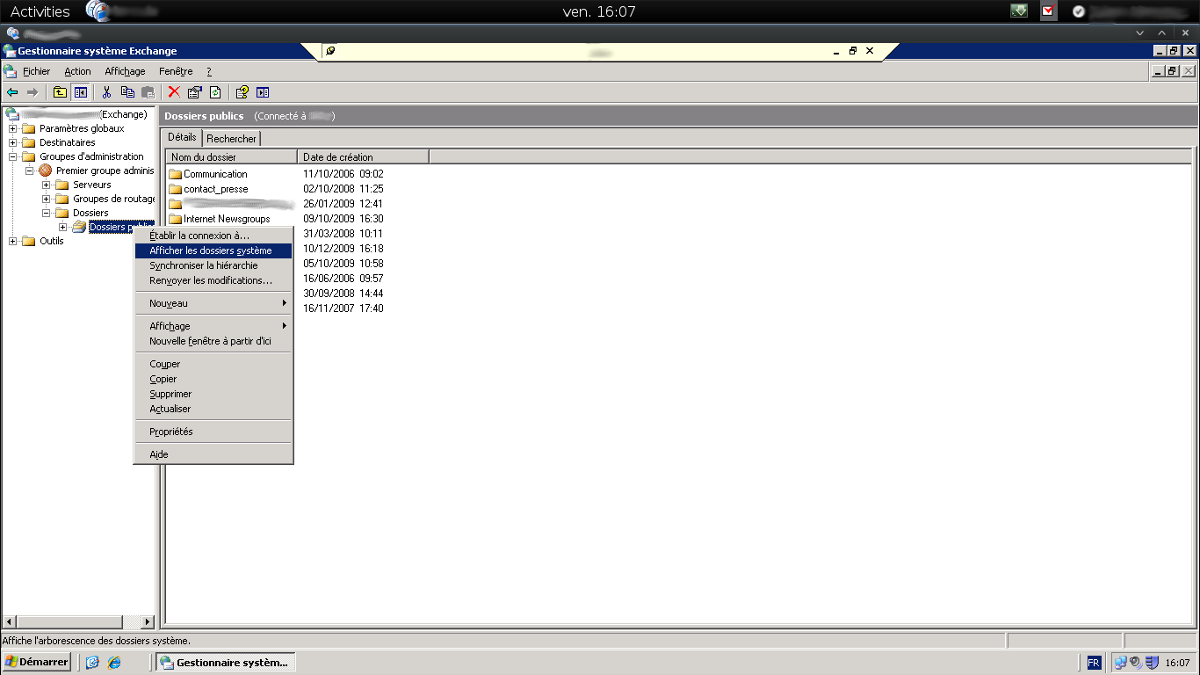Click the Communication folder icon

tap(175, 174)
